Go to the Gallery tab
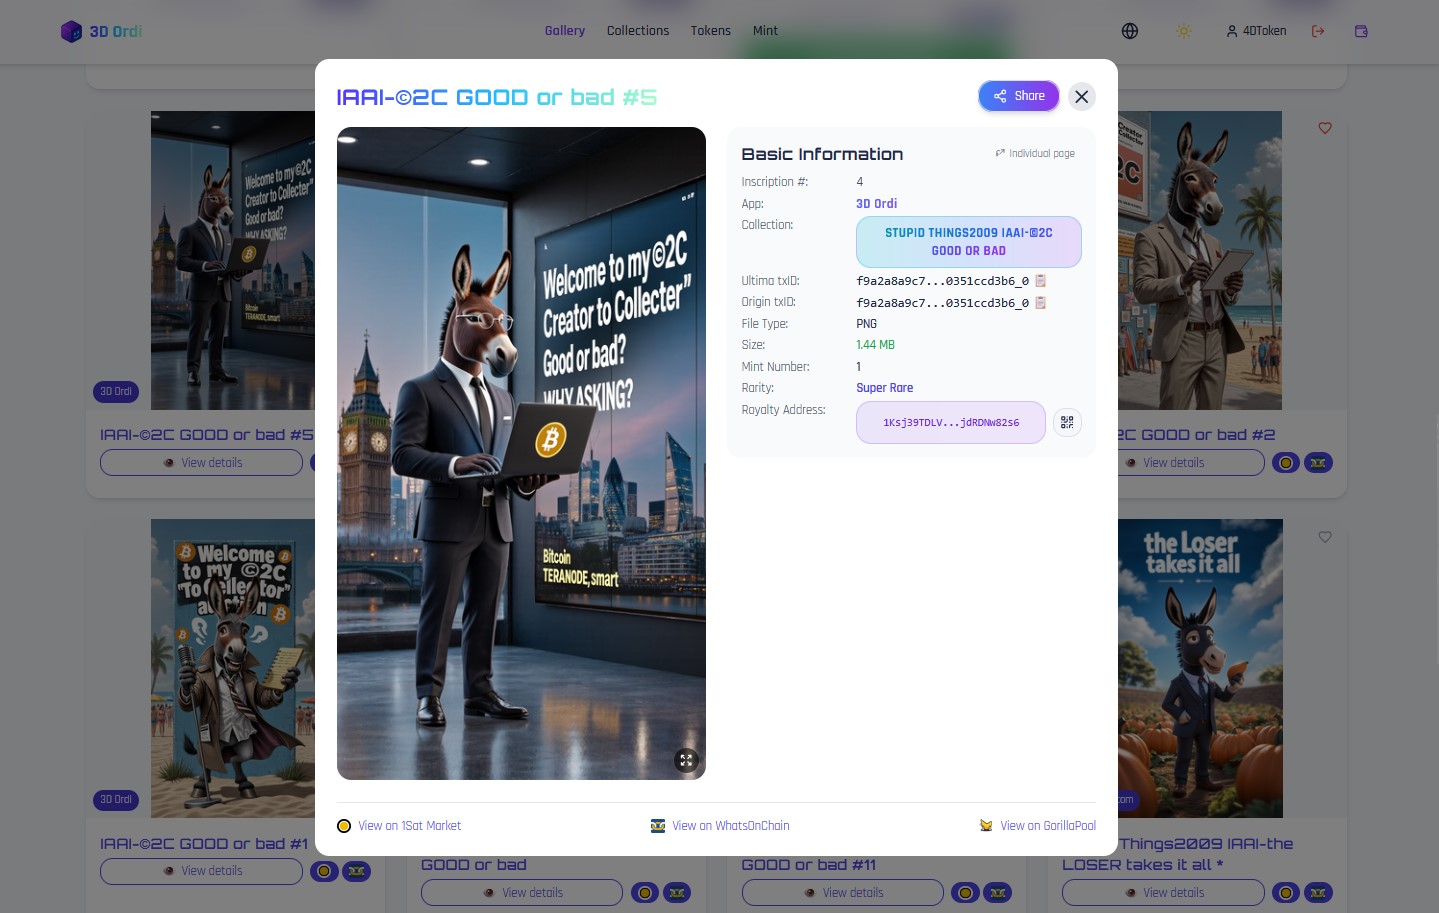Image resolution: width=1439 pixels, height=913 pixels. (x=565, y=31)
